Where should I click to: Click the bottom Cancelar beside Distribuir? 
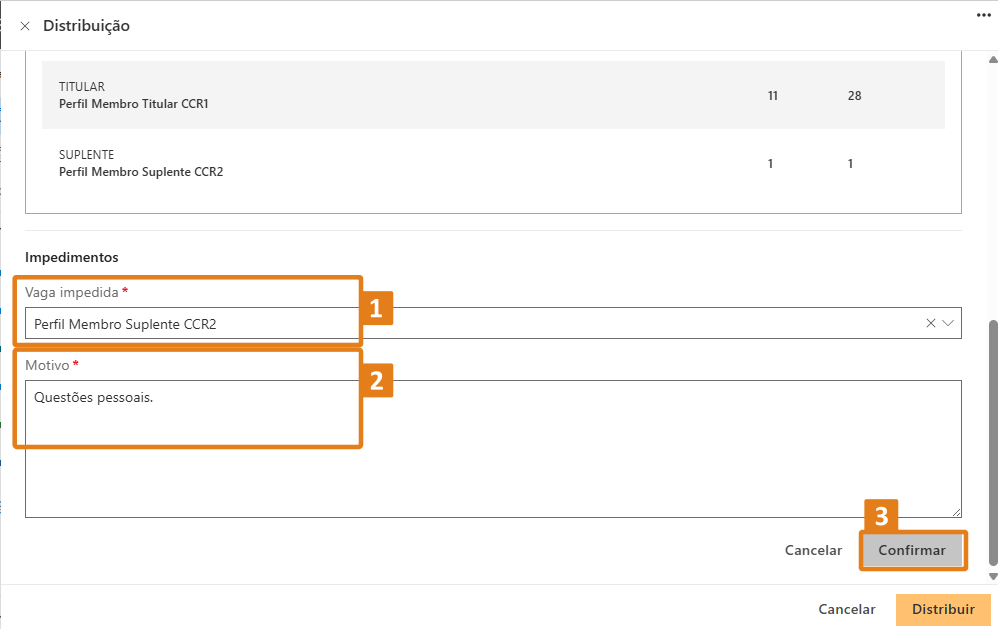click(847, 609)
